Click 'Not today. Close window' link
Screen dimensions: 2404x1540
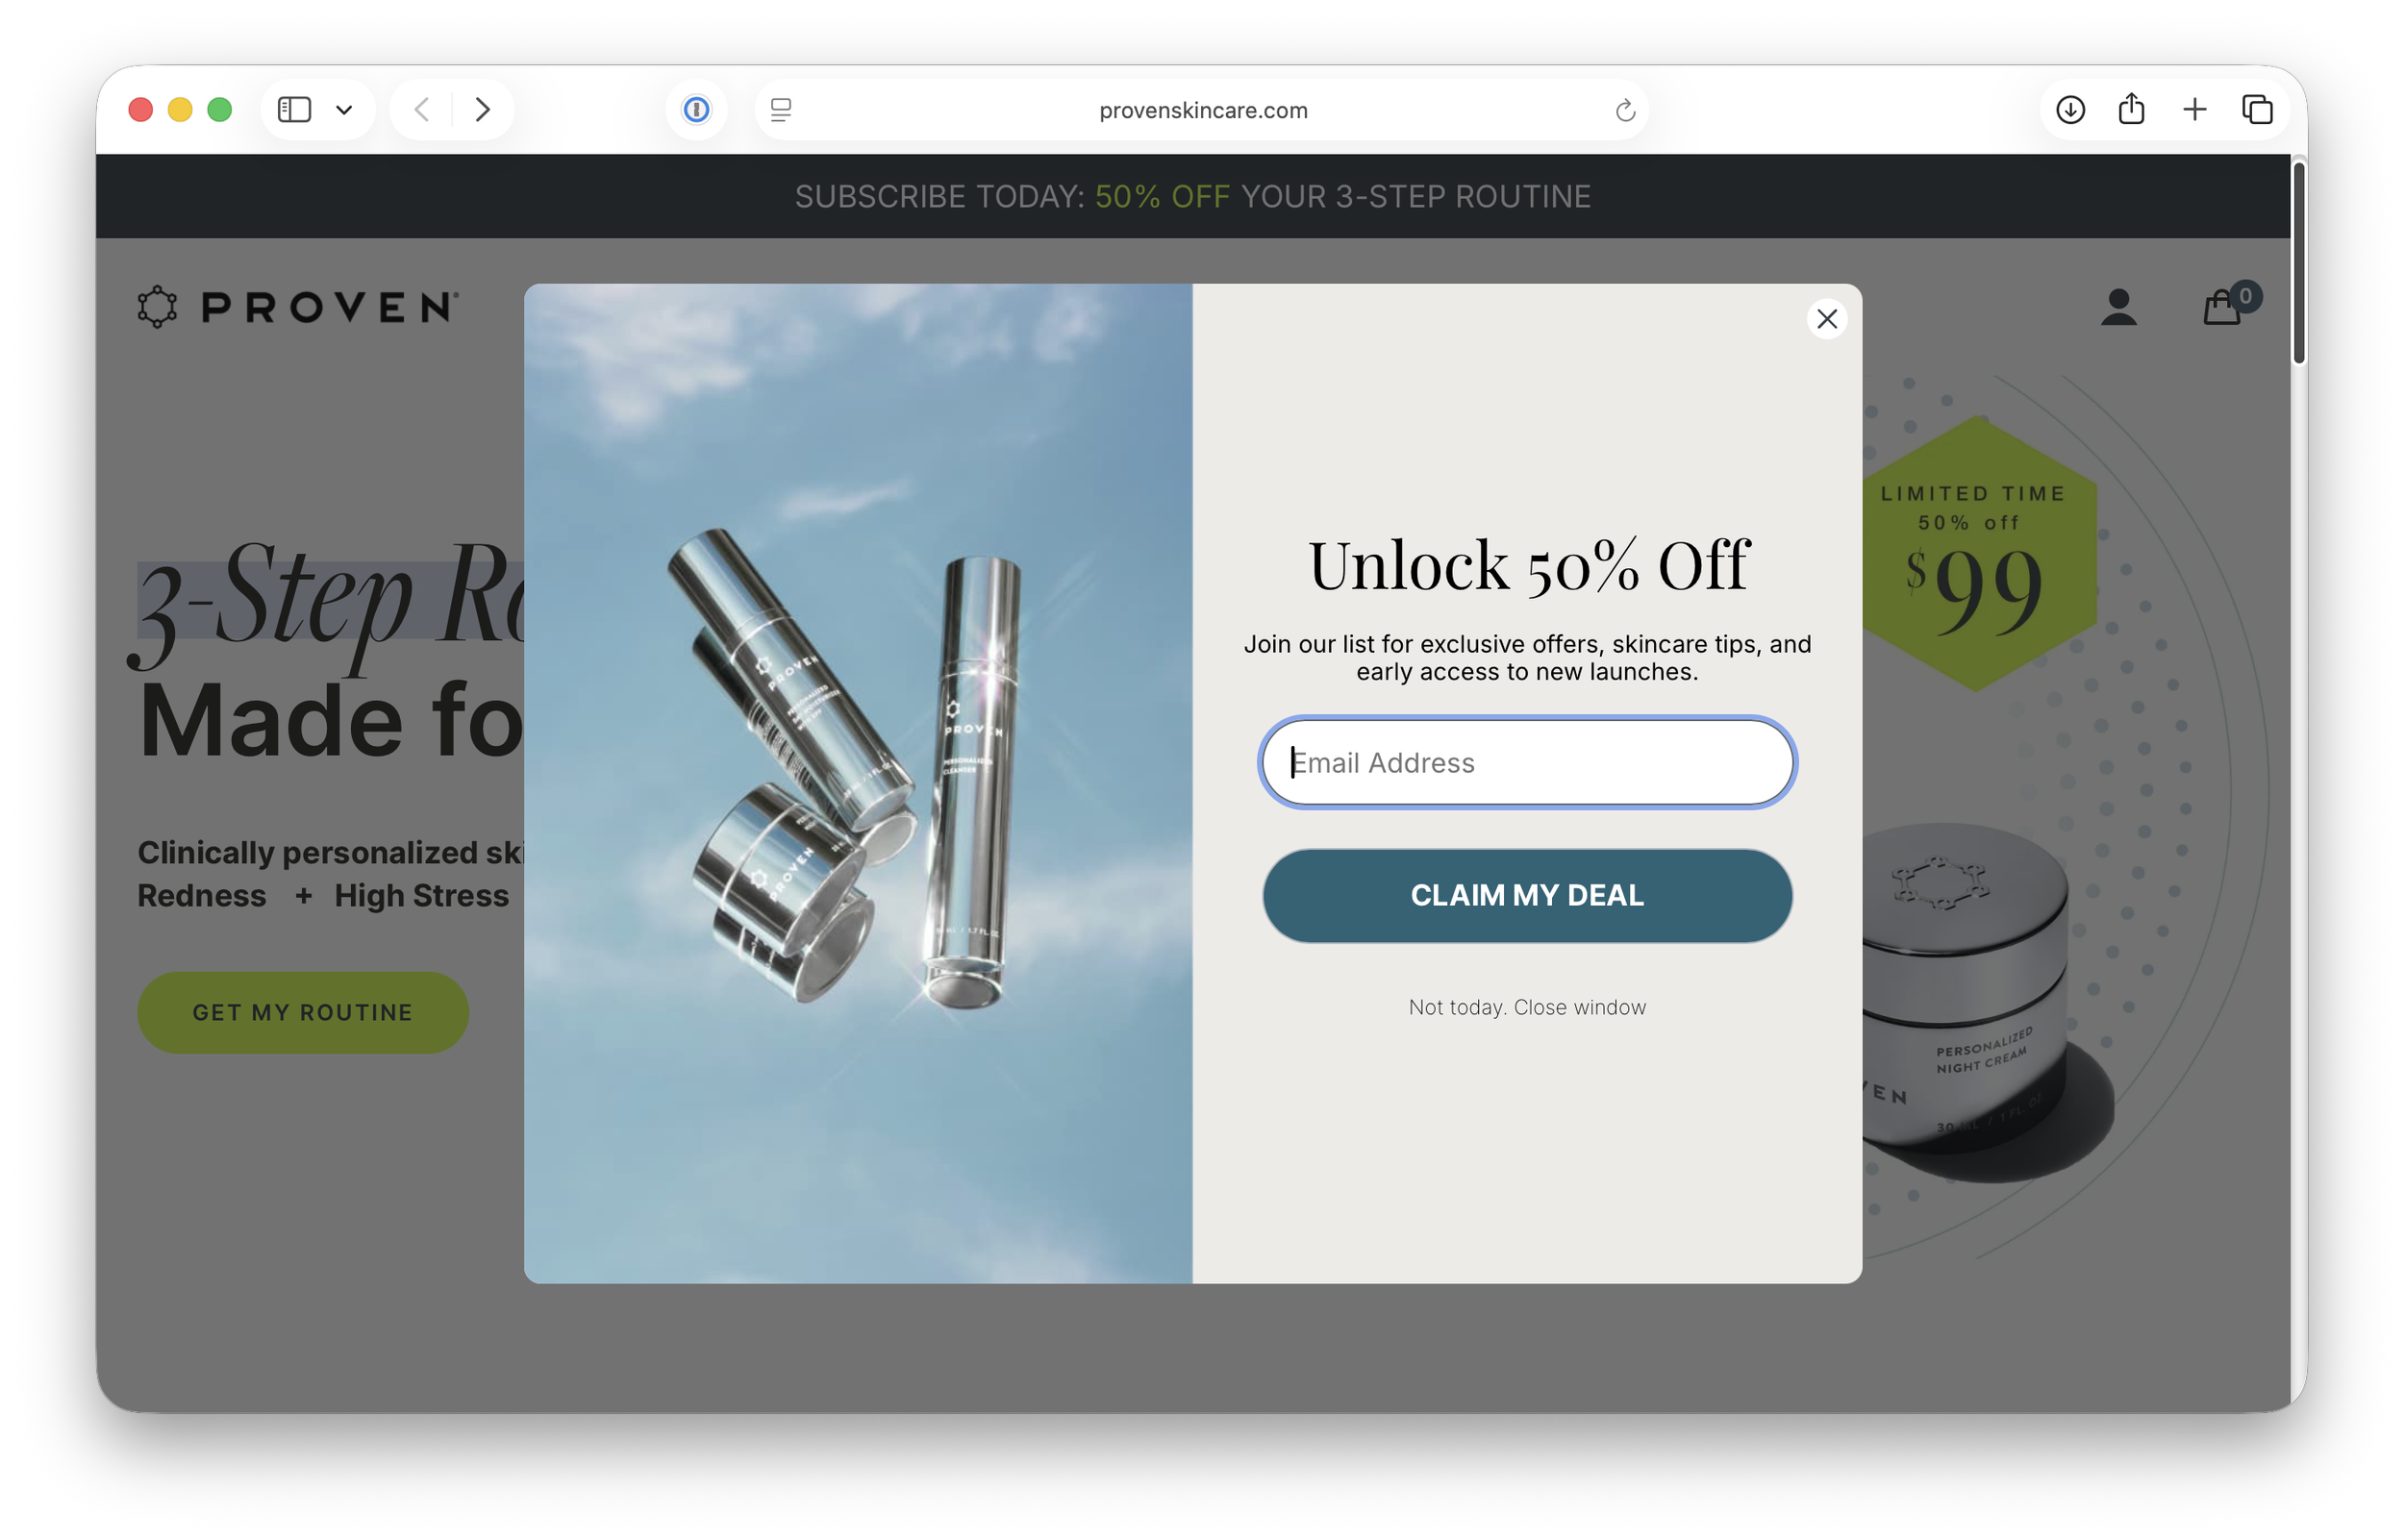1526,1007
